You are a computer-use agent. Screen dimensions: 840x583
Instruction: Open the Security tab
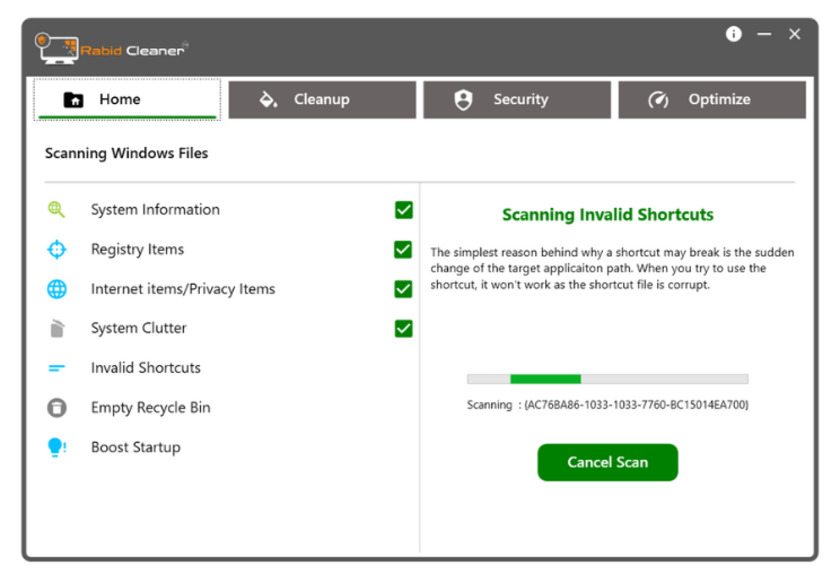click(516, 100)
